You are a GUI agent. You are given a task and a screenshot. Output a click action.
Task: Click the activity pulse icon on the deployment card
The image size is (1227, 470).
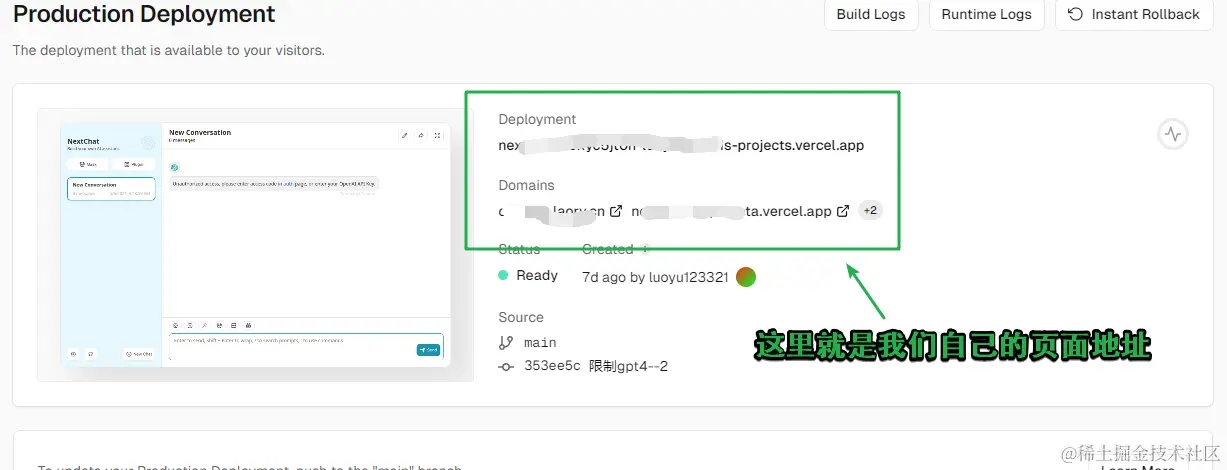(x=1173, y=134)
